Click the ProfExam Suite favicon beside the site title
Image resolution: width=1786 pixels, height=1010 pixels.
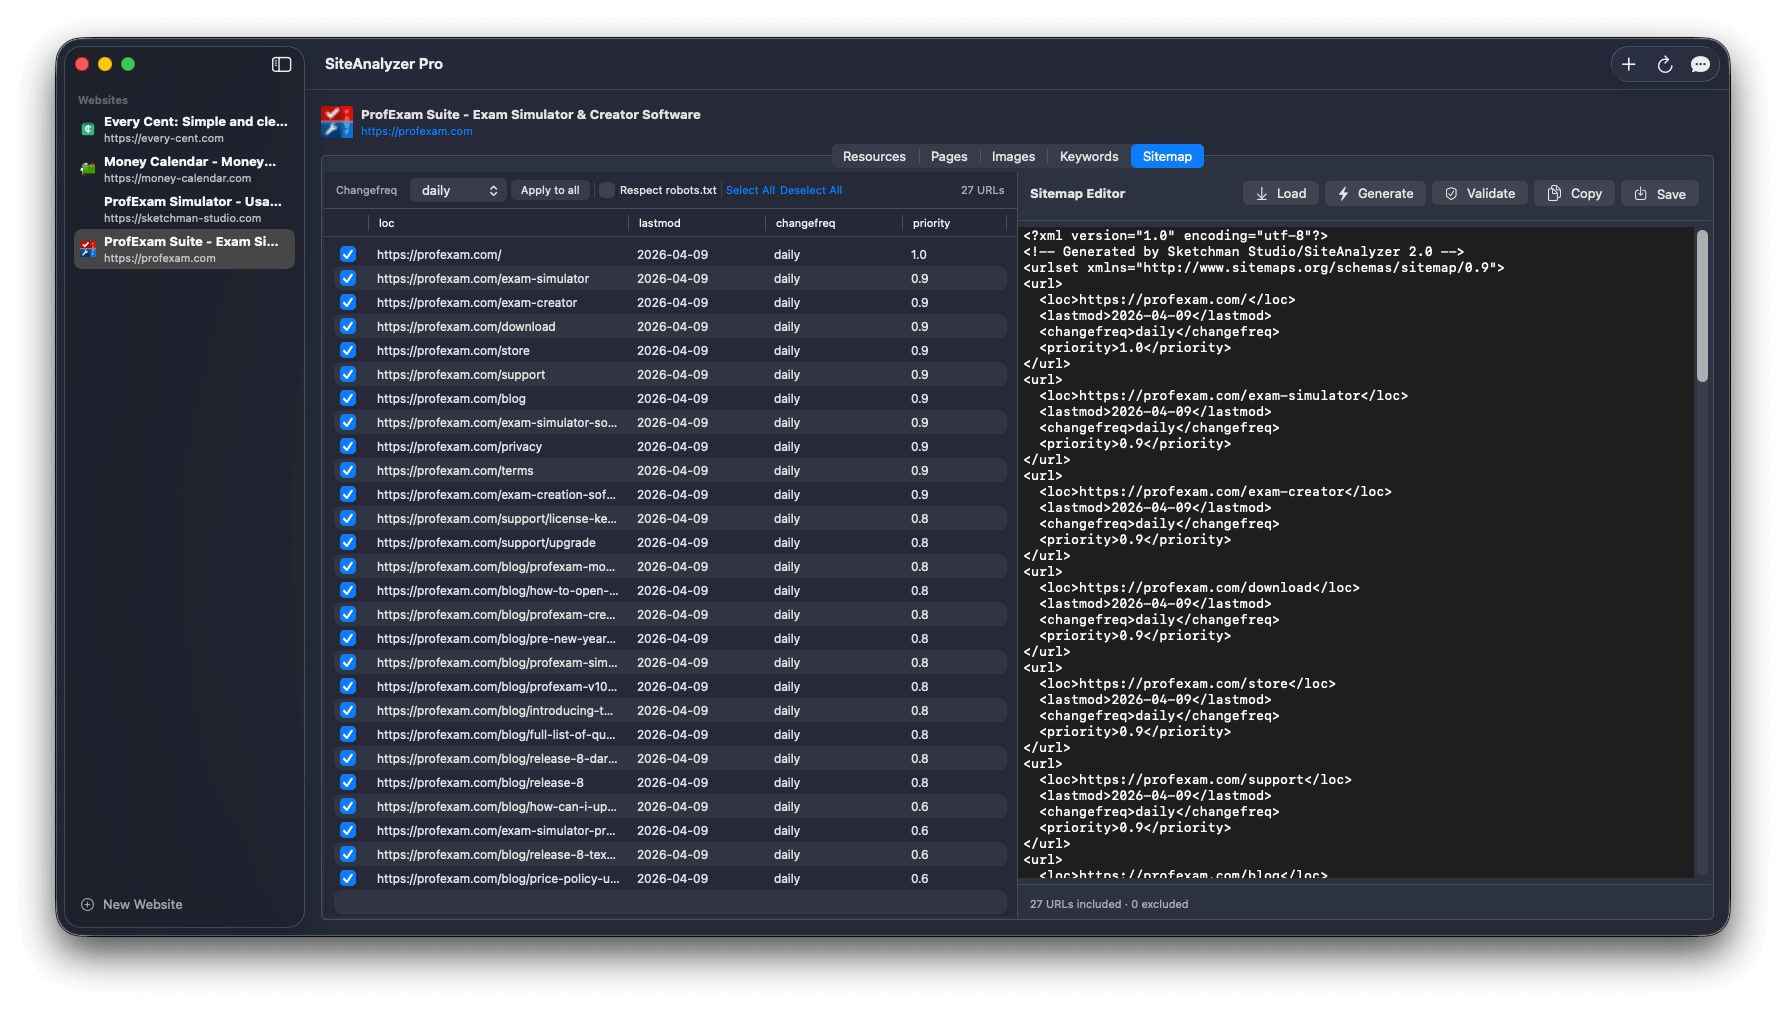[337, 120]
